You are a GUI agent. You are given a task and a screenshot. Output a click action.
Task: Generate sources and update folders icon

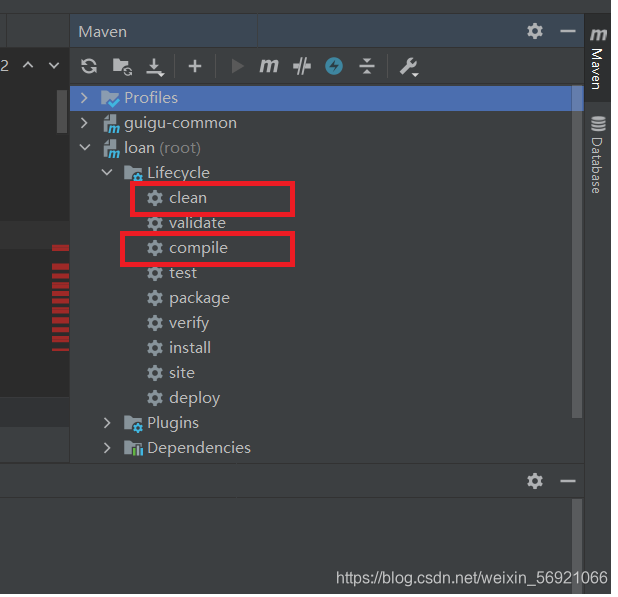122,66
